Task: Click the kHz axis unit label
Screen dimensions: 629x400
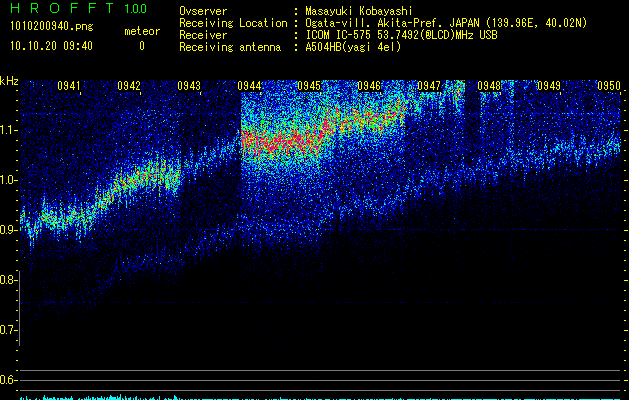Action: pos(9,81)
